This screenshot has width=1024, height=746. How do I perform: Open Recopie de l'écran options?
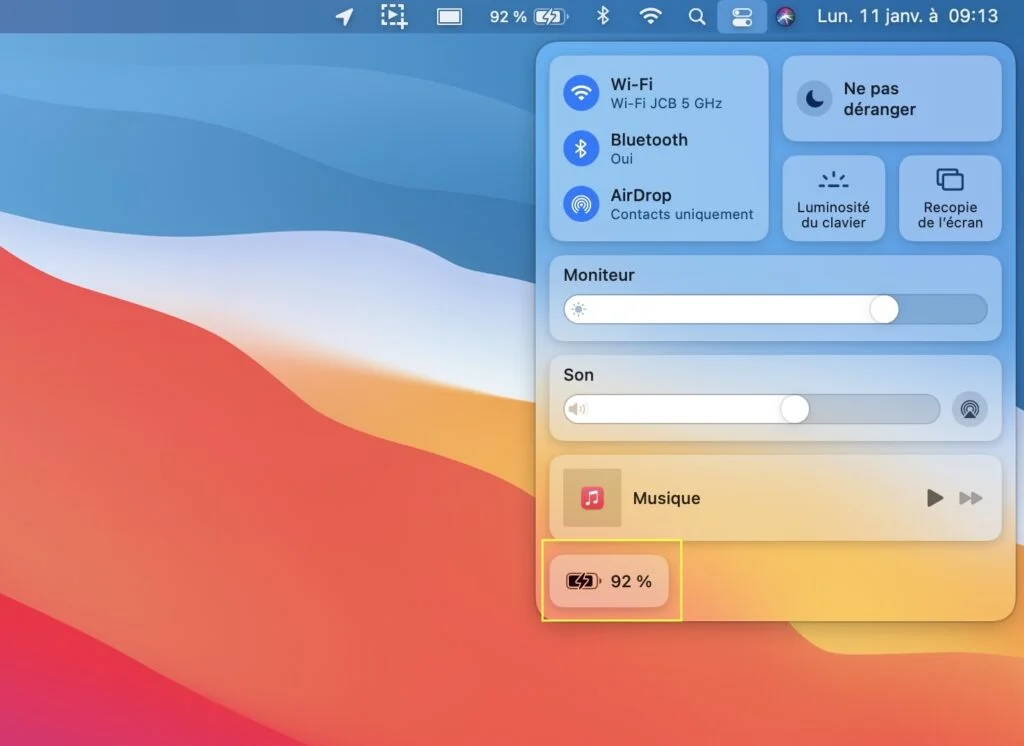[x=950, y=198]
